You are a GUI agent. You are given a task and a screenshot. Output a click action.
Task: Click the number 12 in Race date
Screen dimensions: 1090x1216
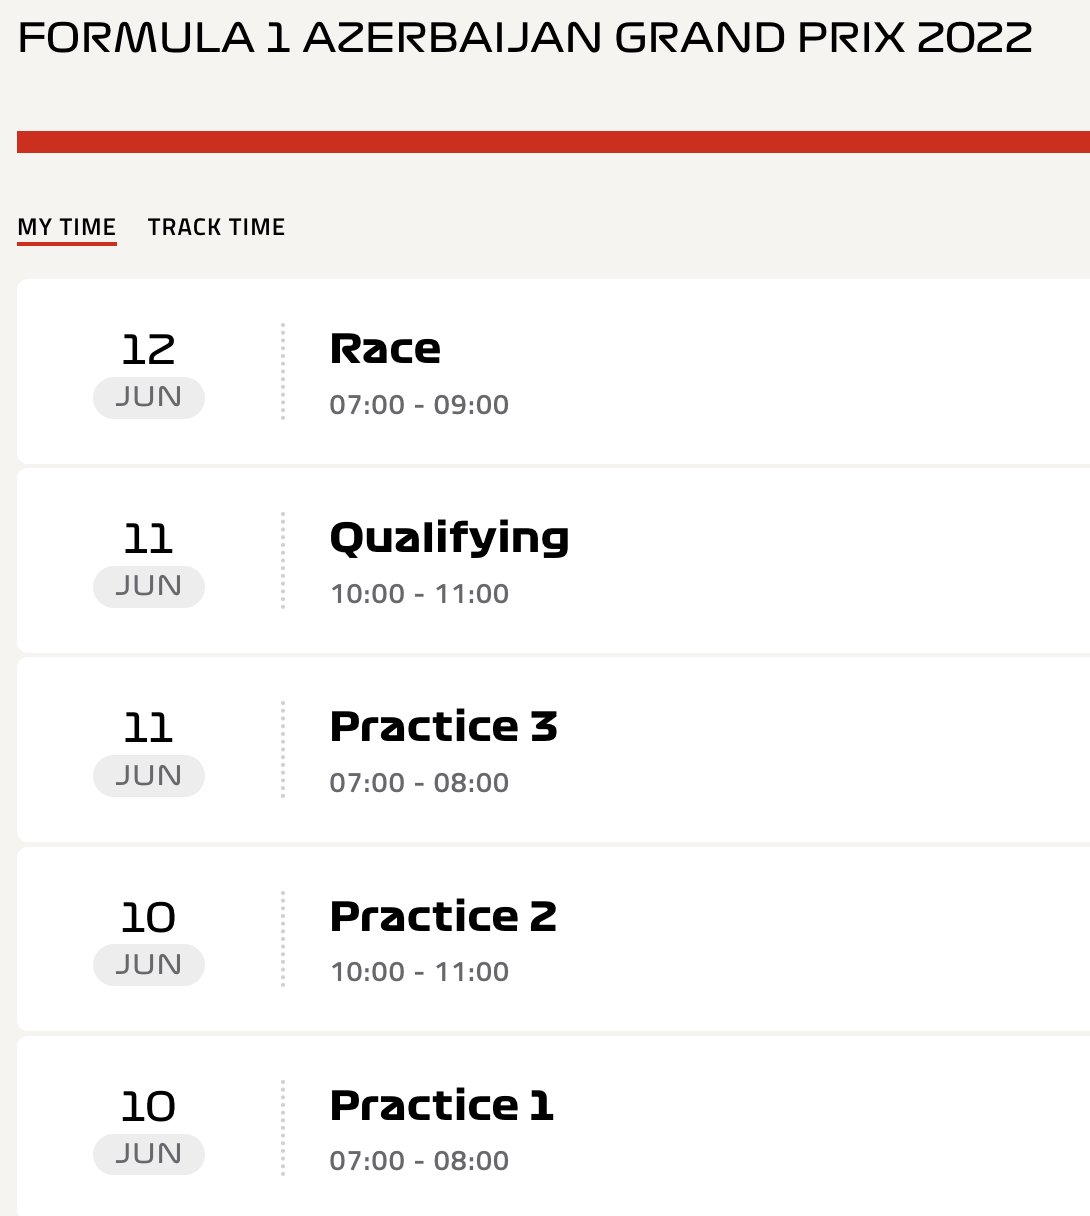pyautogui.click(x=148, y=349)
